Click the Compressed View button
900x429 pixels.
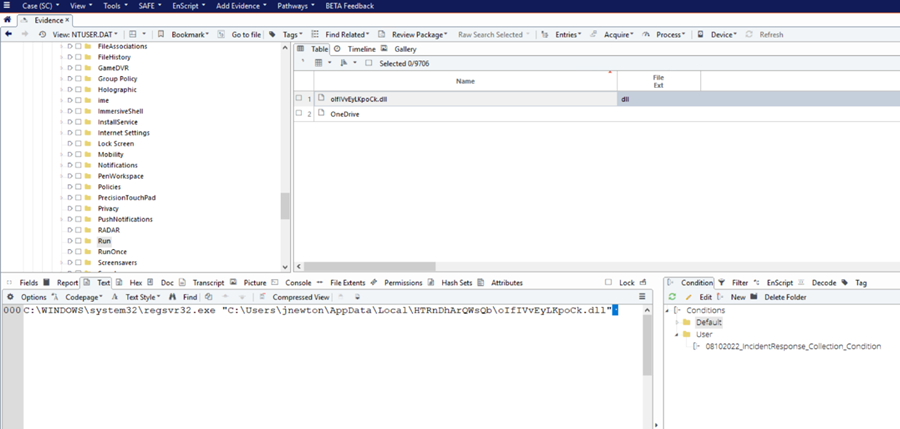tap(301, 297)
